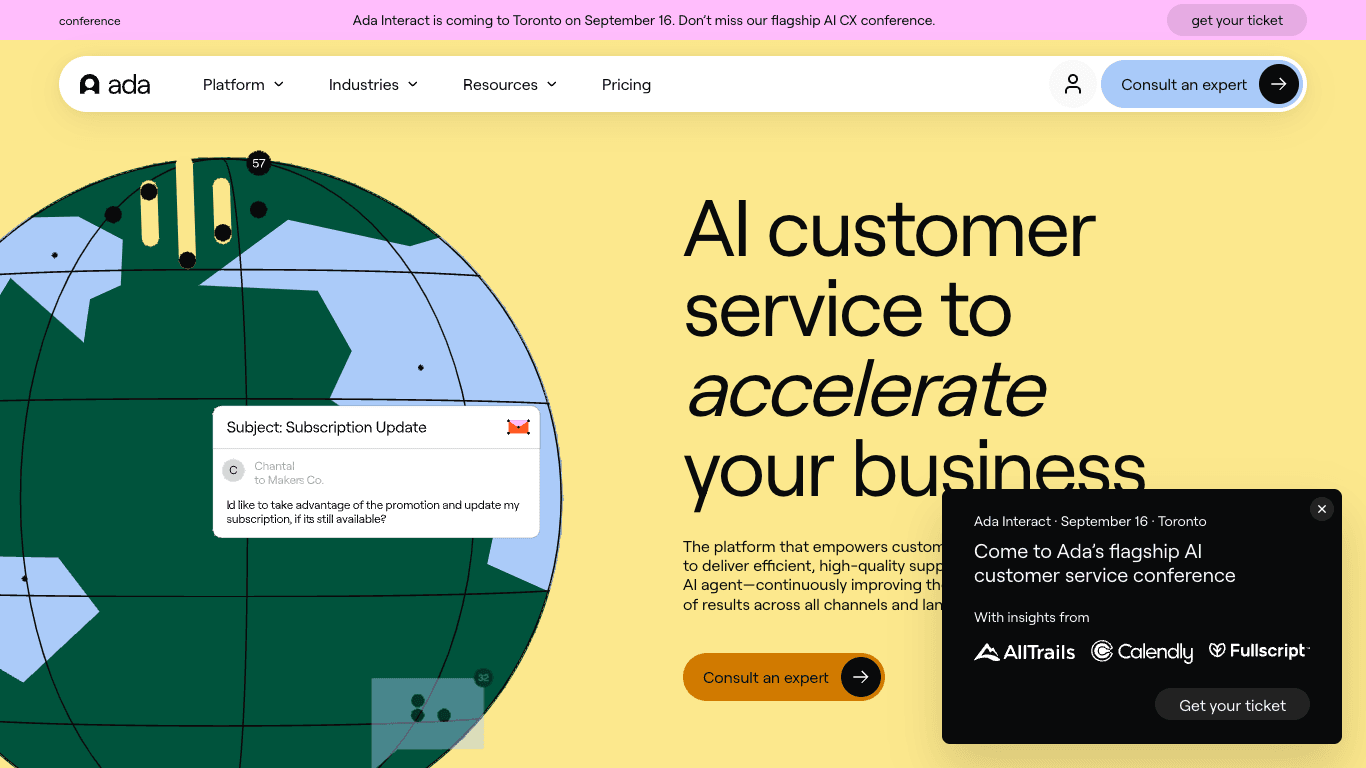
Task: Click the grey square overlay on globe
Action: [428, 723]
